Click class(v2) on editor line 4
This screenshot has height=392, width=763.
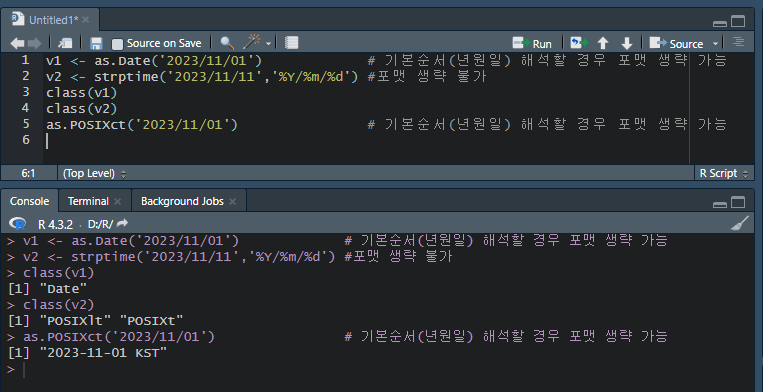[82, 108]
